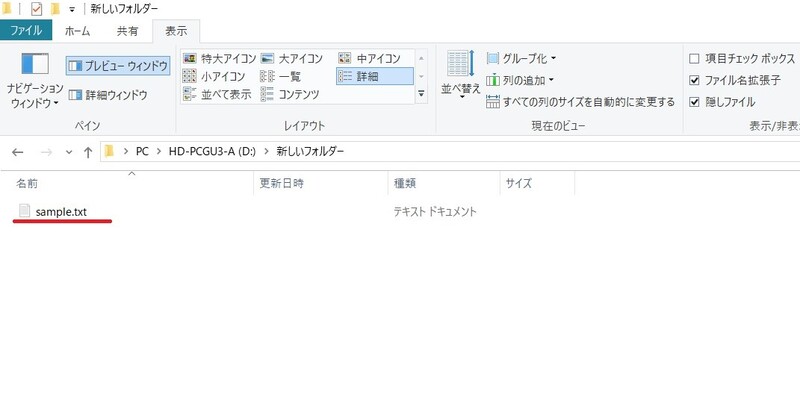
Task: Select Medium Icons (中アイコン) layout
Action: (370, 59)
